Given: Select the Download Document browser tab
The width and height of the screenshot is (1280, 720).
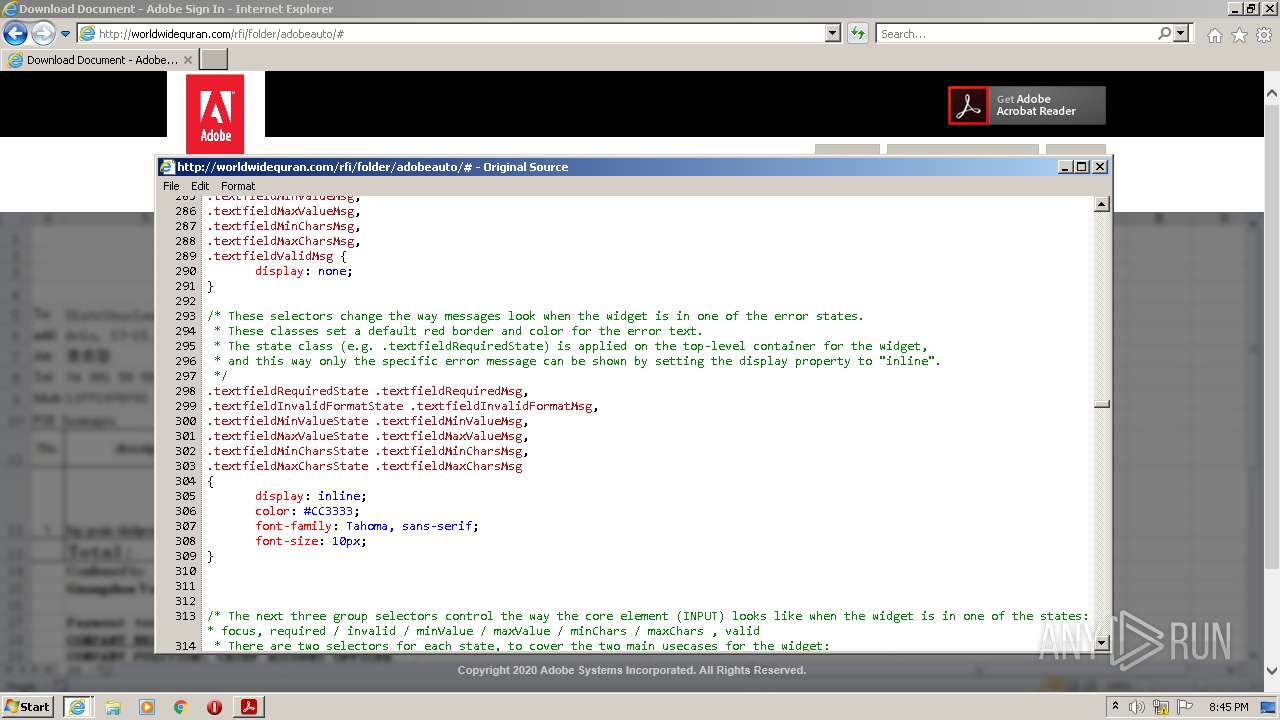Looking at the screenshot, I should (99, 60).
